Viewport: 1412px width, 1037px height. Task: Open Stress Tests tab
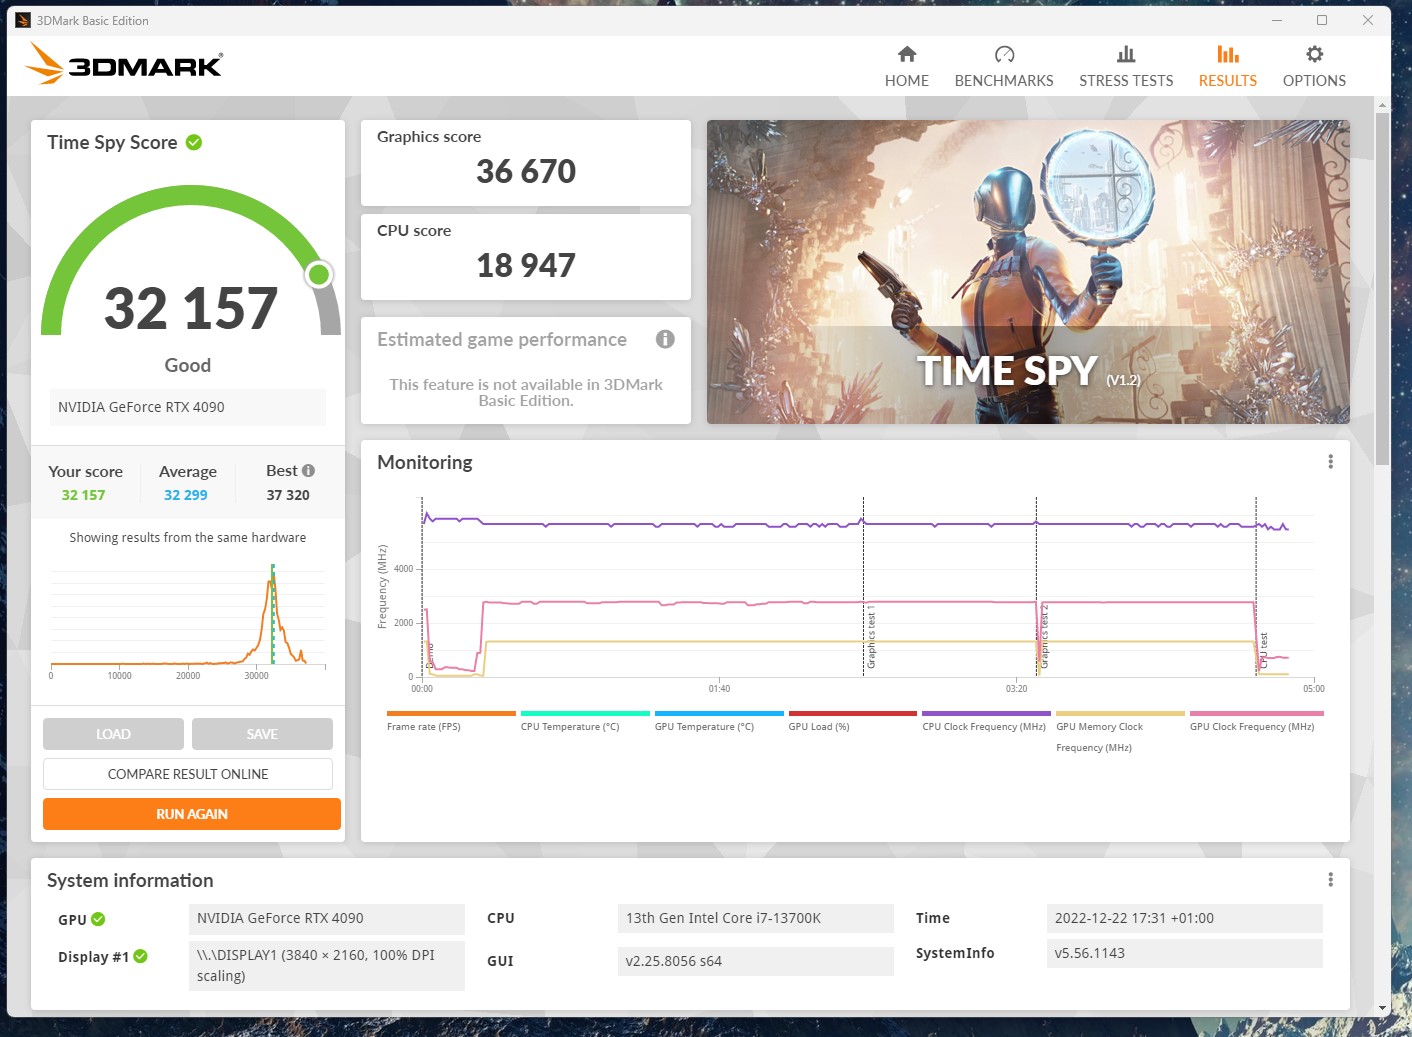click(x=1126, y=67)
